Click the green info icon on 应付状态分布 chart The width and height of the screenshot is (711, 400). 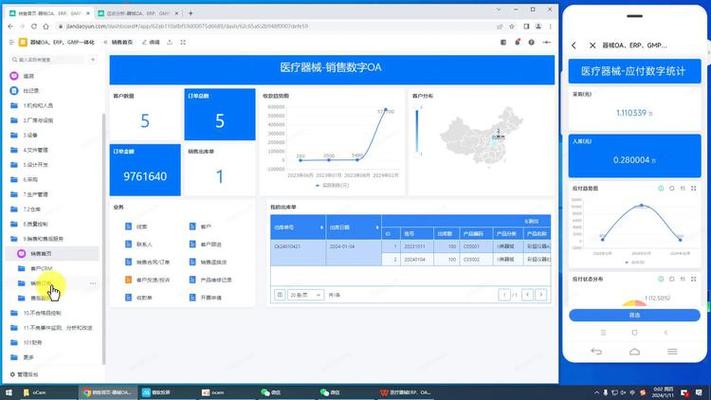(x=661, y=279)
